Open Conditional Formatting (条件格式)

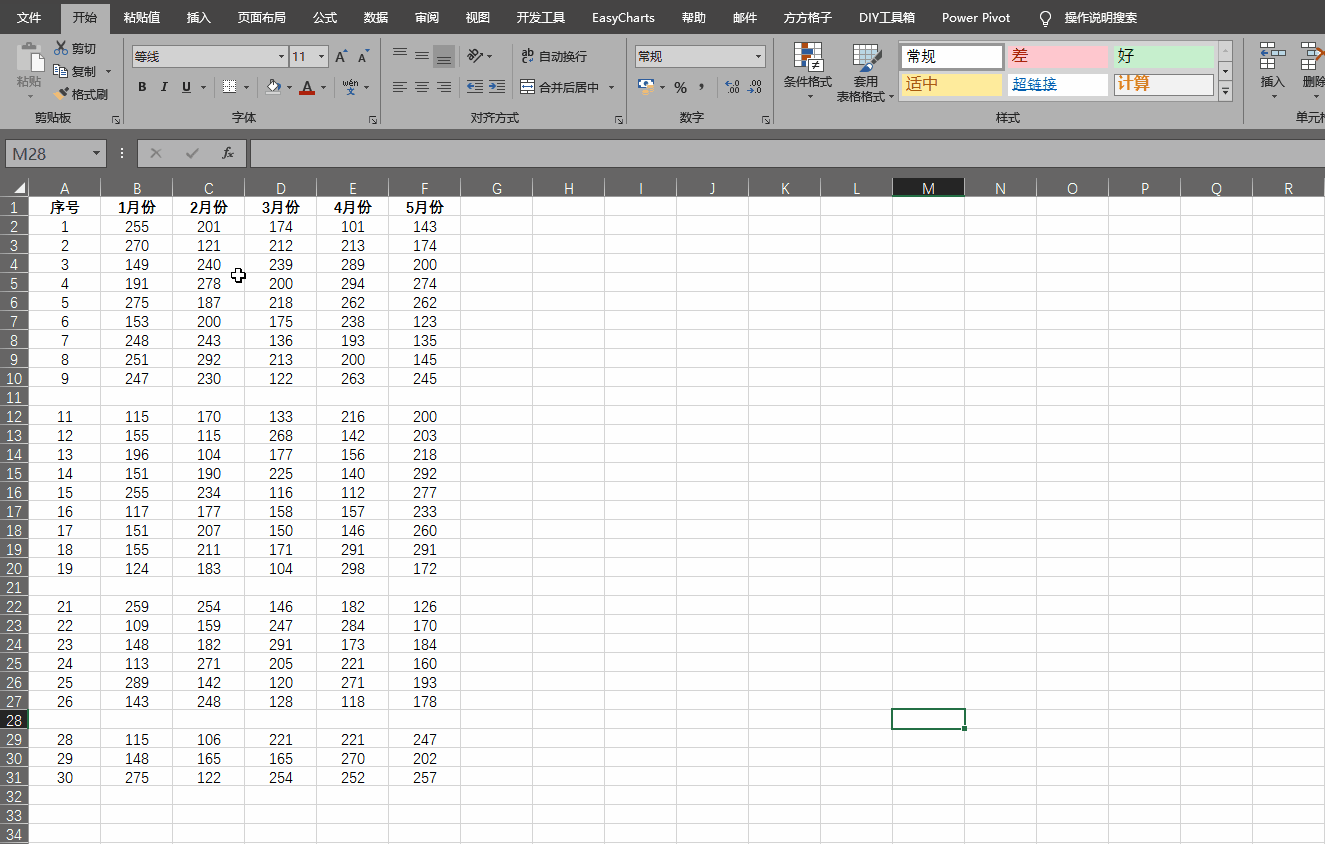(807, 72)
